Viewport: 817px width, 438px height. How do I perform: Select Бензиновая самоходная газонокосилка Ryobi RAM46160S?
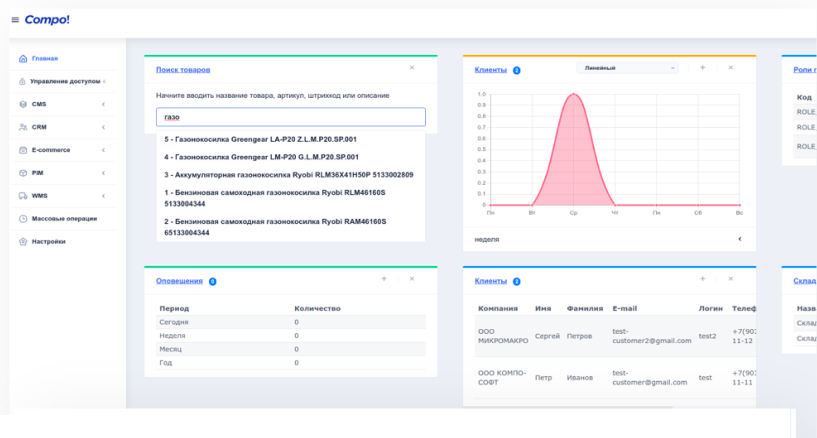point(291,227)
